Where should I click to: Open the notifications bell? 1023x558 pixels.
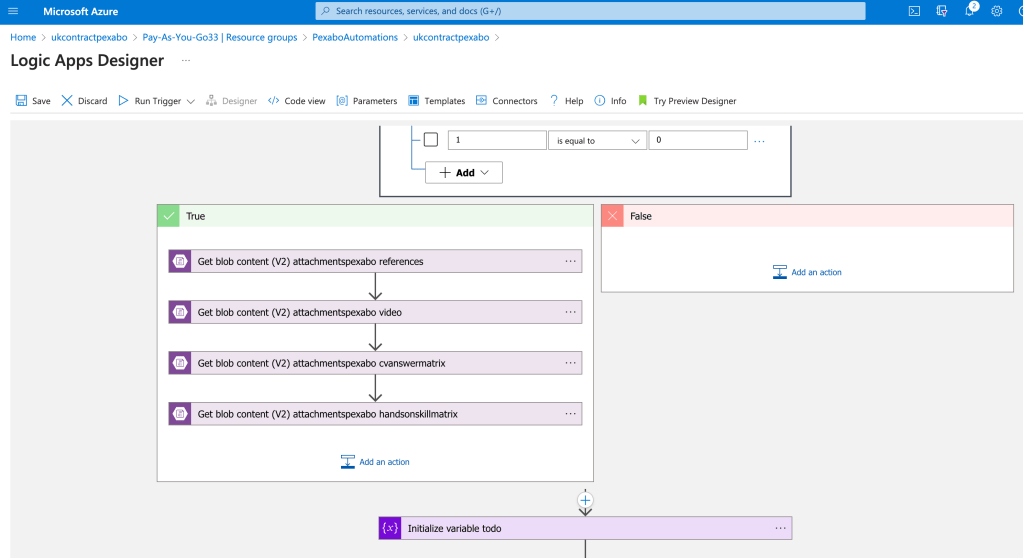click(970, 11)
